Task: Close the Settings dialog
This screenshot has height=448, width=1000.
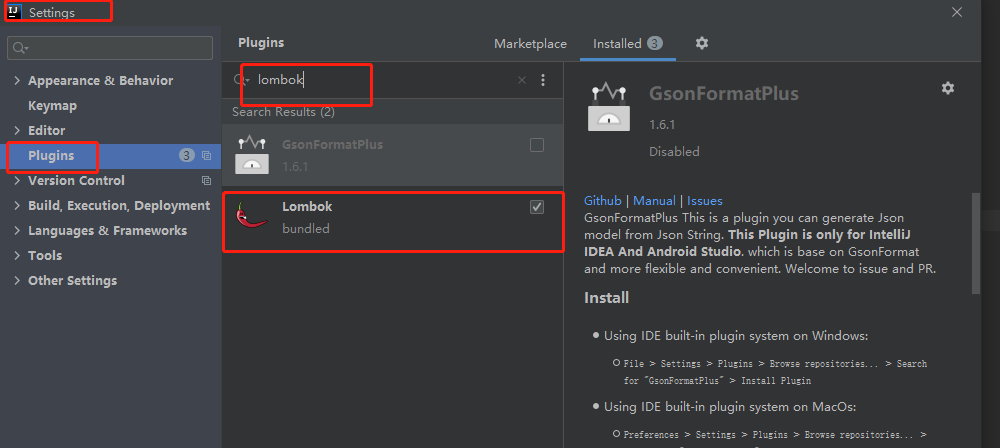Action: coord(957,11)
